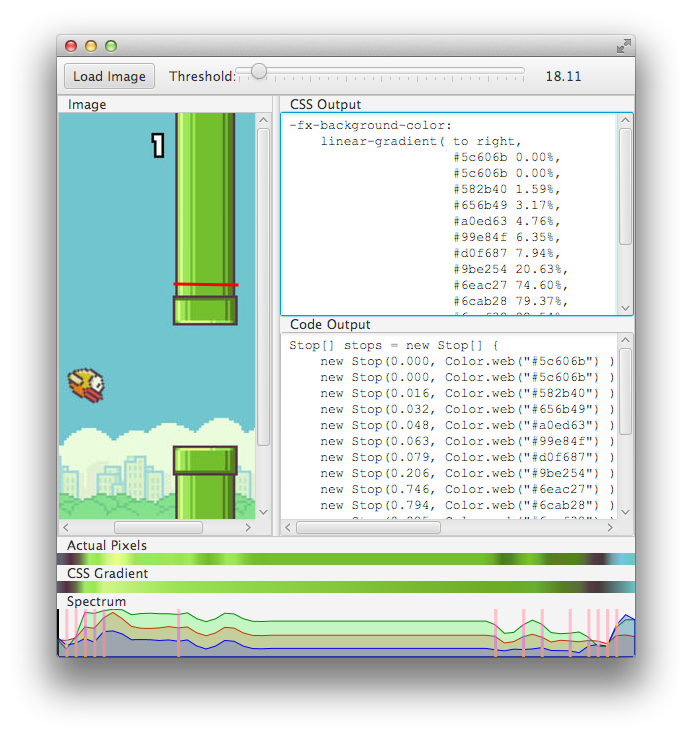
Task: Click the Flappy Bird sprite in the image
Action: (x=86, y=385)
